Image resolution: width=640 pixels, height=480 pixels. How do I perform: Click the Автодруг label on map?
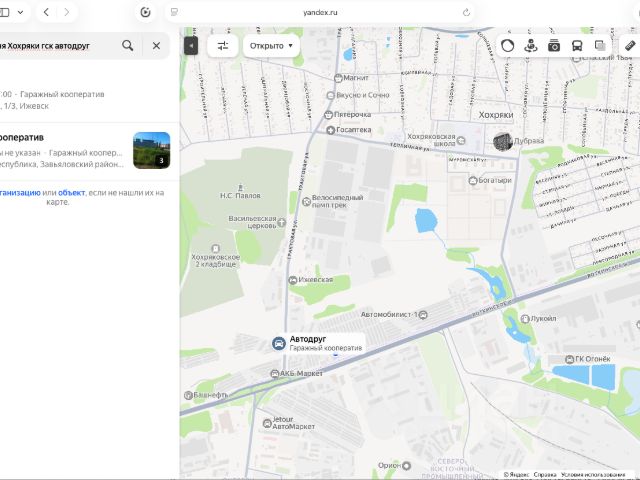click(x=308, y=339)
